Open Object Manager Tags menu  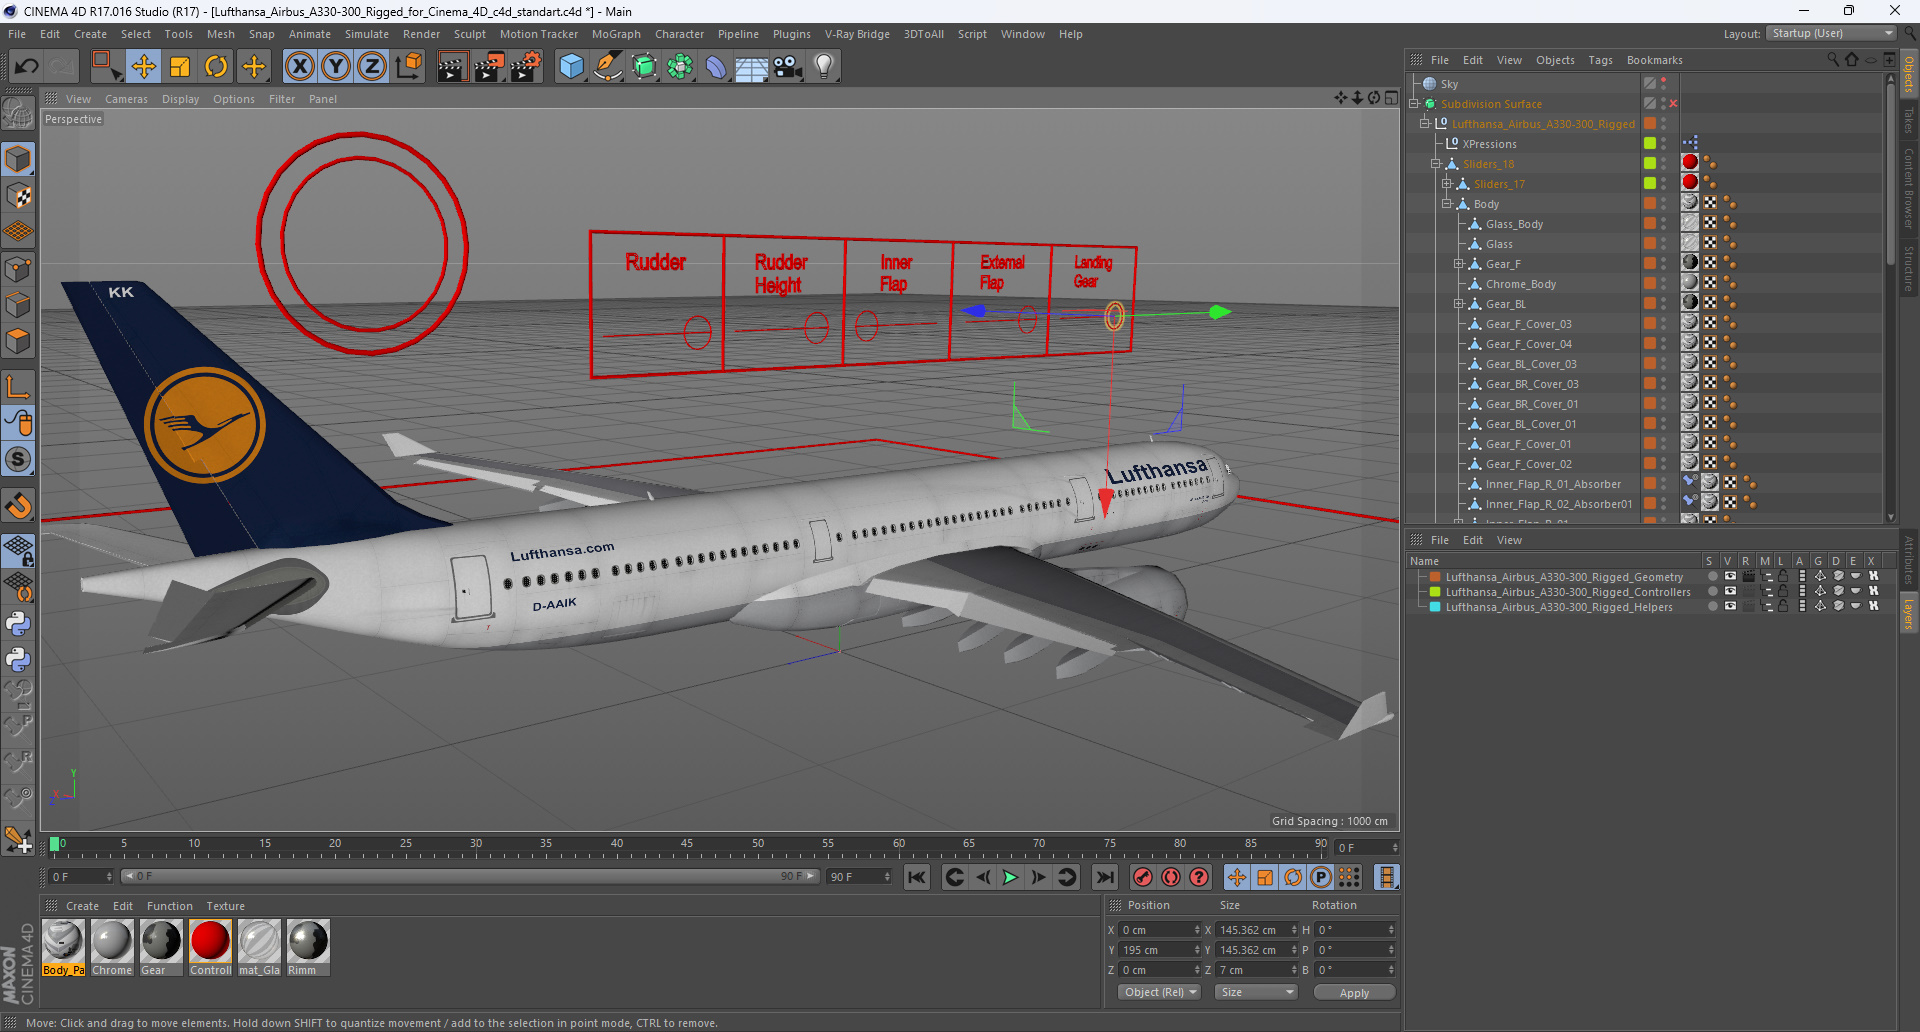coord(1600,60)
